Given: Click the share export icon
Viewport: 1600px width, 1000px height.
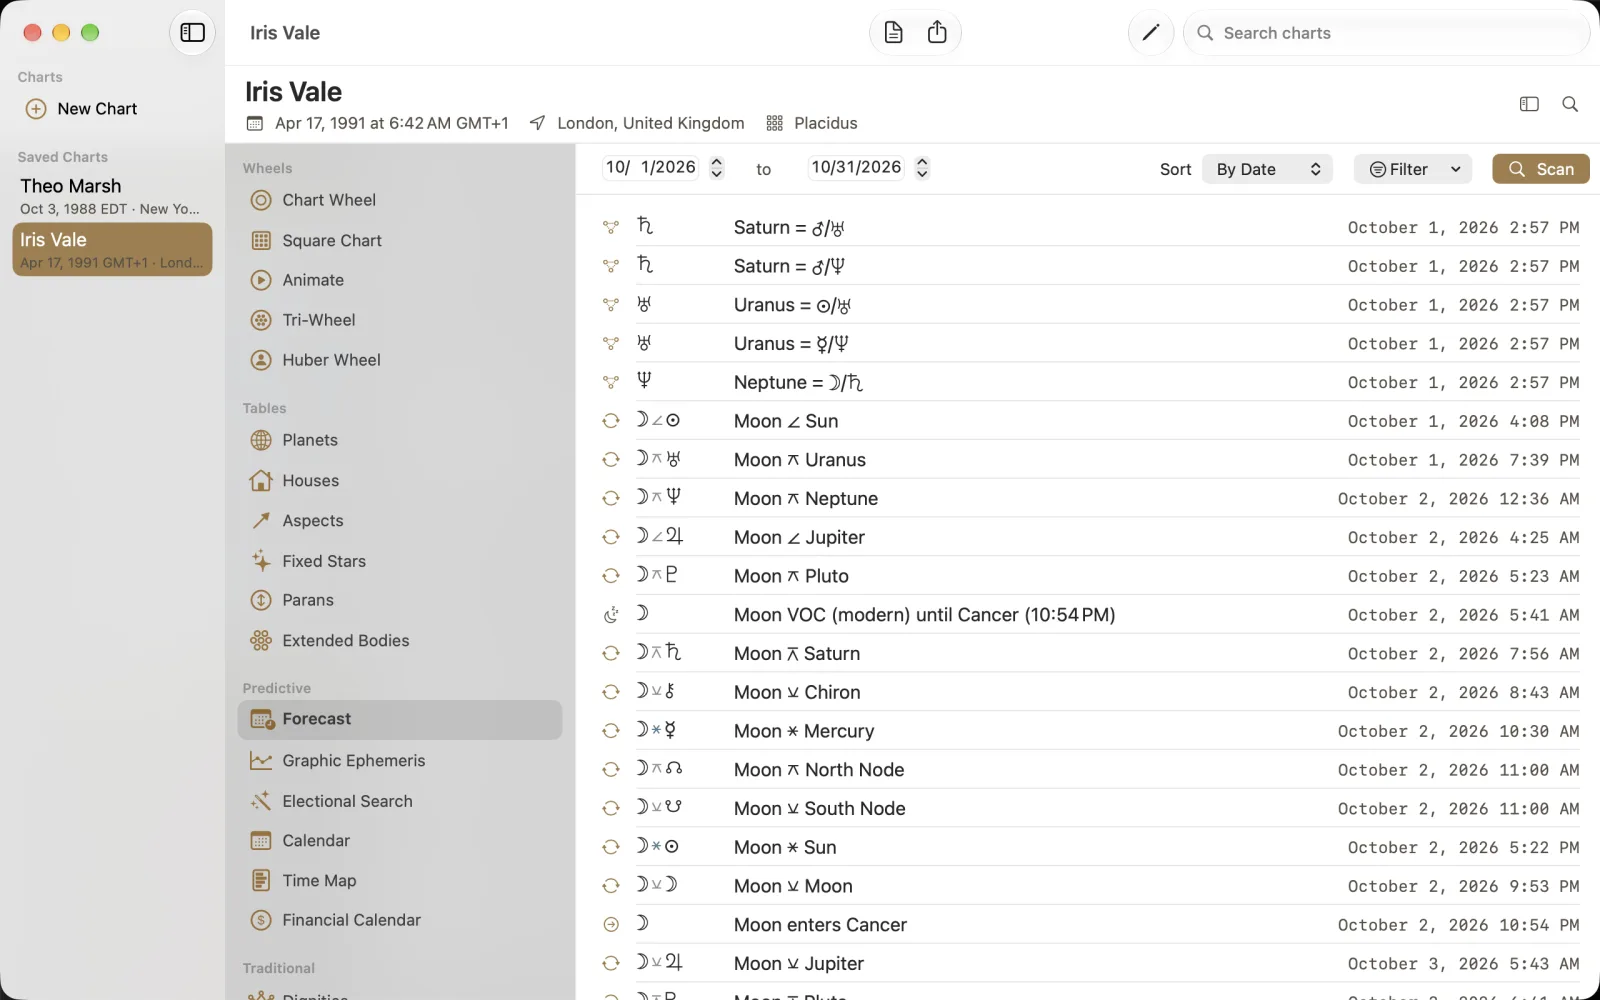Looking at the screenshot, I should click(x=937, y=33).
